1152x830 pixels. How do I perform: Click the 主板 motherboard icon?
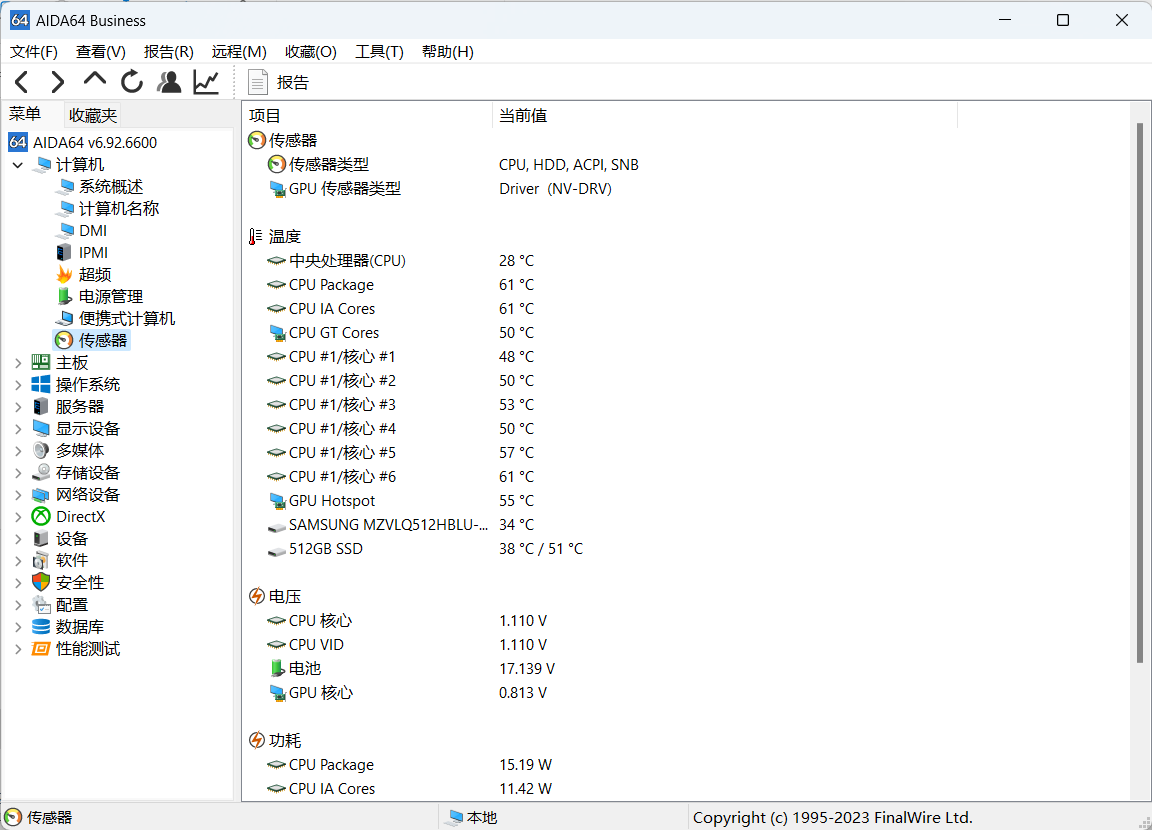click(x=41, y=363)
